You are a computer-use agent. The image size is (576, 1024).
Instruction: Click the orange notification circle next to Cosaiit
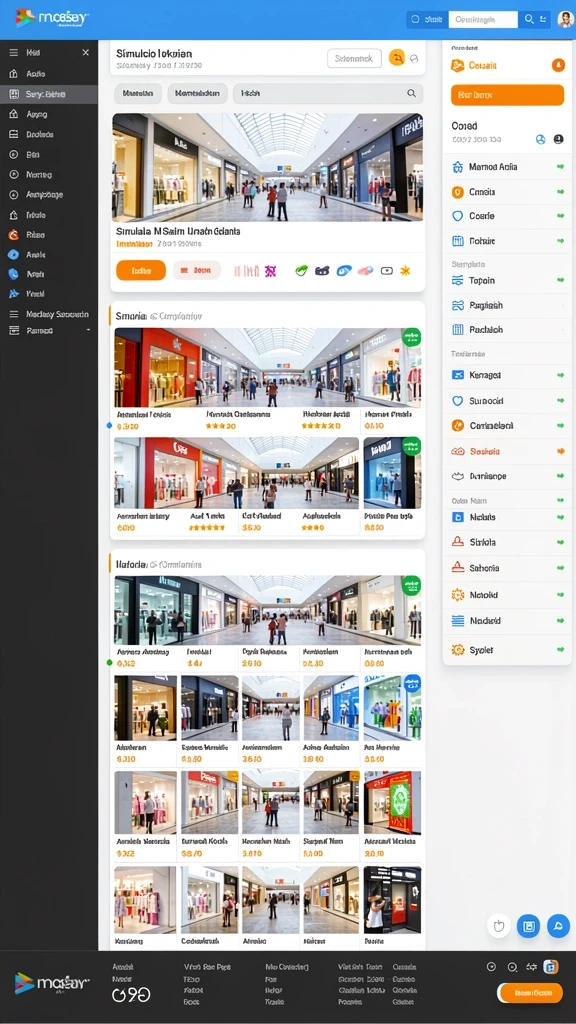(558, 65)
